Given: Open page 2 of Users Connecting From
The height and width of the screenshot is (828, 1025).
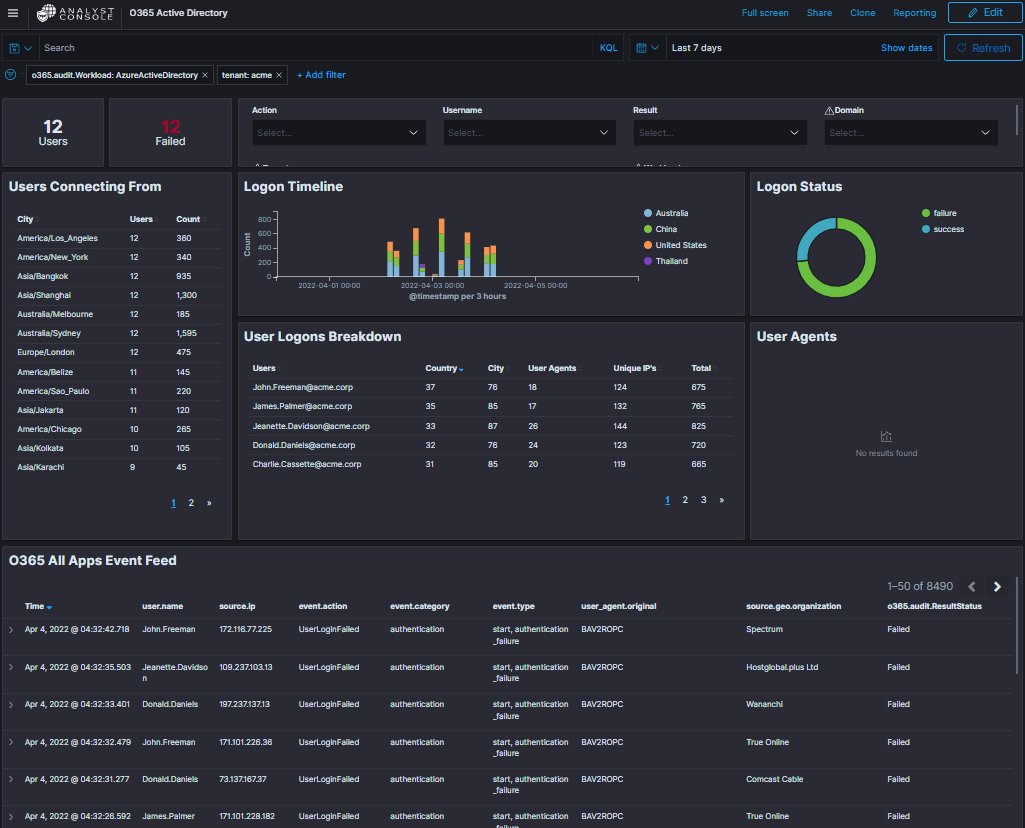Looking at the screenshot, I should tap(190, 502).
